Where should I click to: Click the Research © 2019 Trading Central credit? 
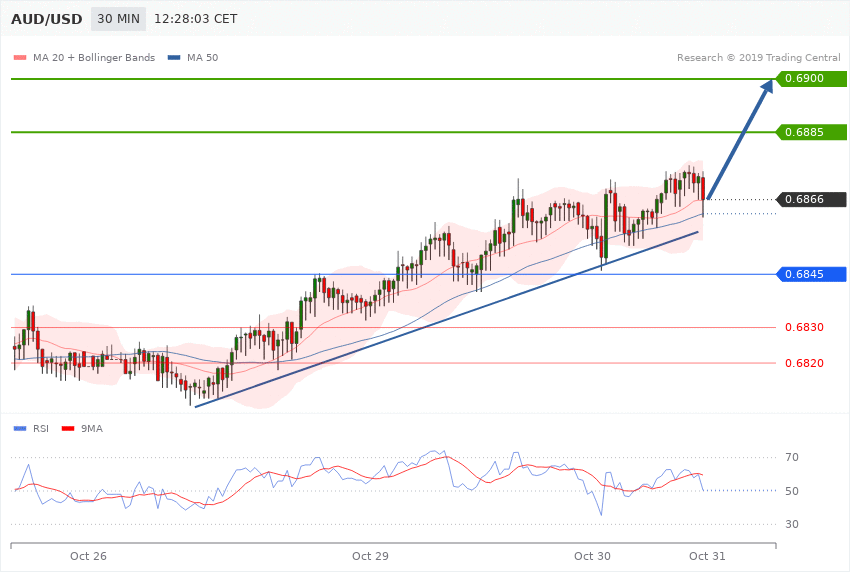(758, 57)
